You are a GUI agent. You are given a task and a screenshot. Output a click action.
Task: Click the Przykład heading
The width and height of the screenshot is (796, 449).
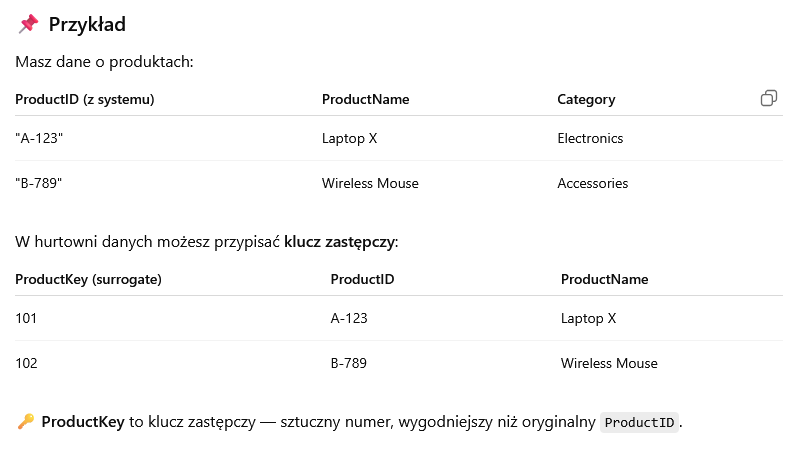tap(87, 24)
